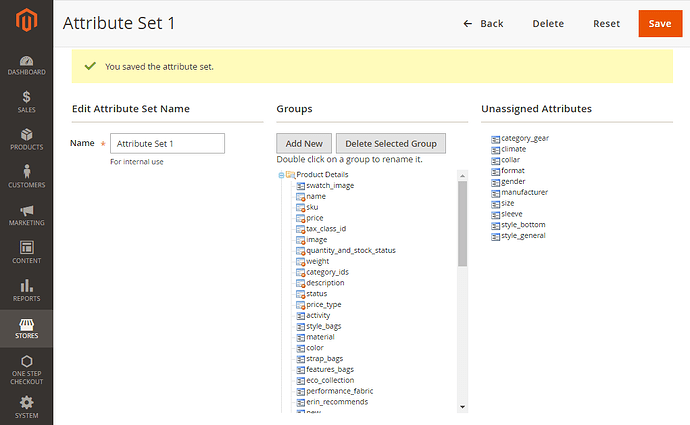Open the Customers sidebar menu
This screenshot has height=425, width=690.
26,177
